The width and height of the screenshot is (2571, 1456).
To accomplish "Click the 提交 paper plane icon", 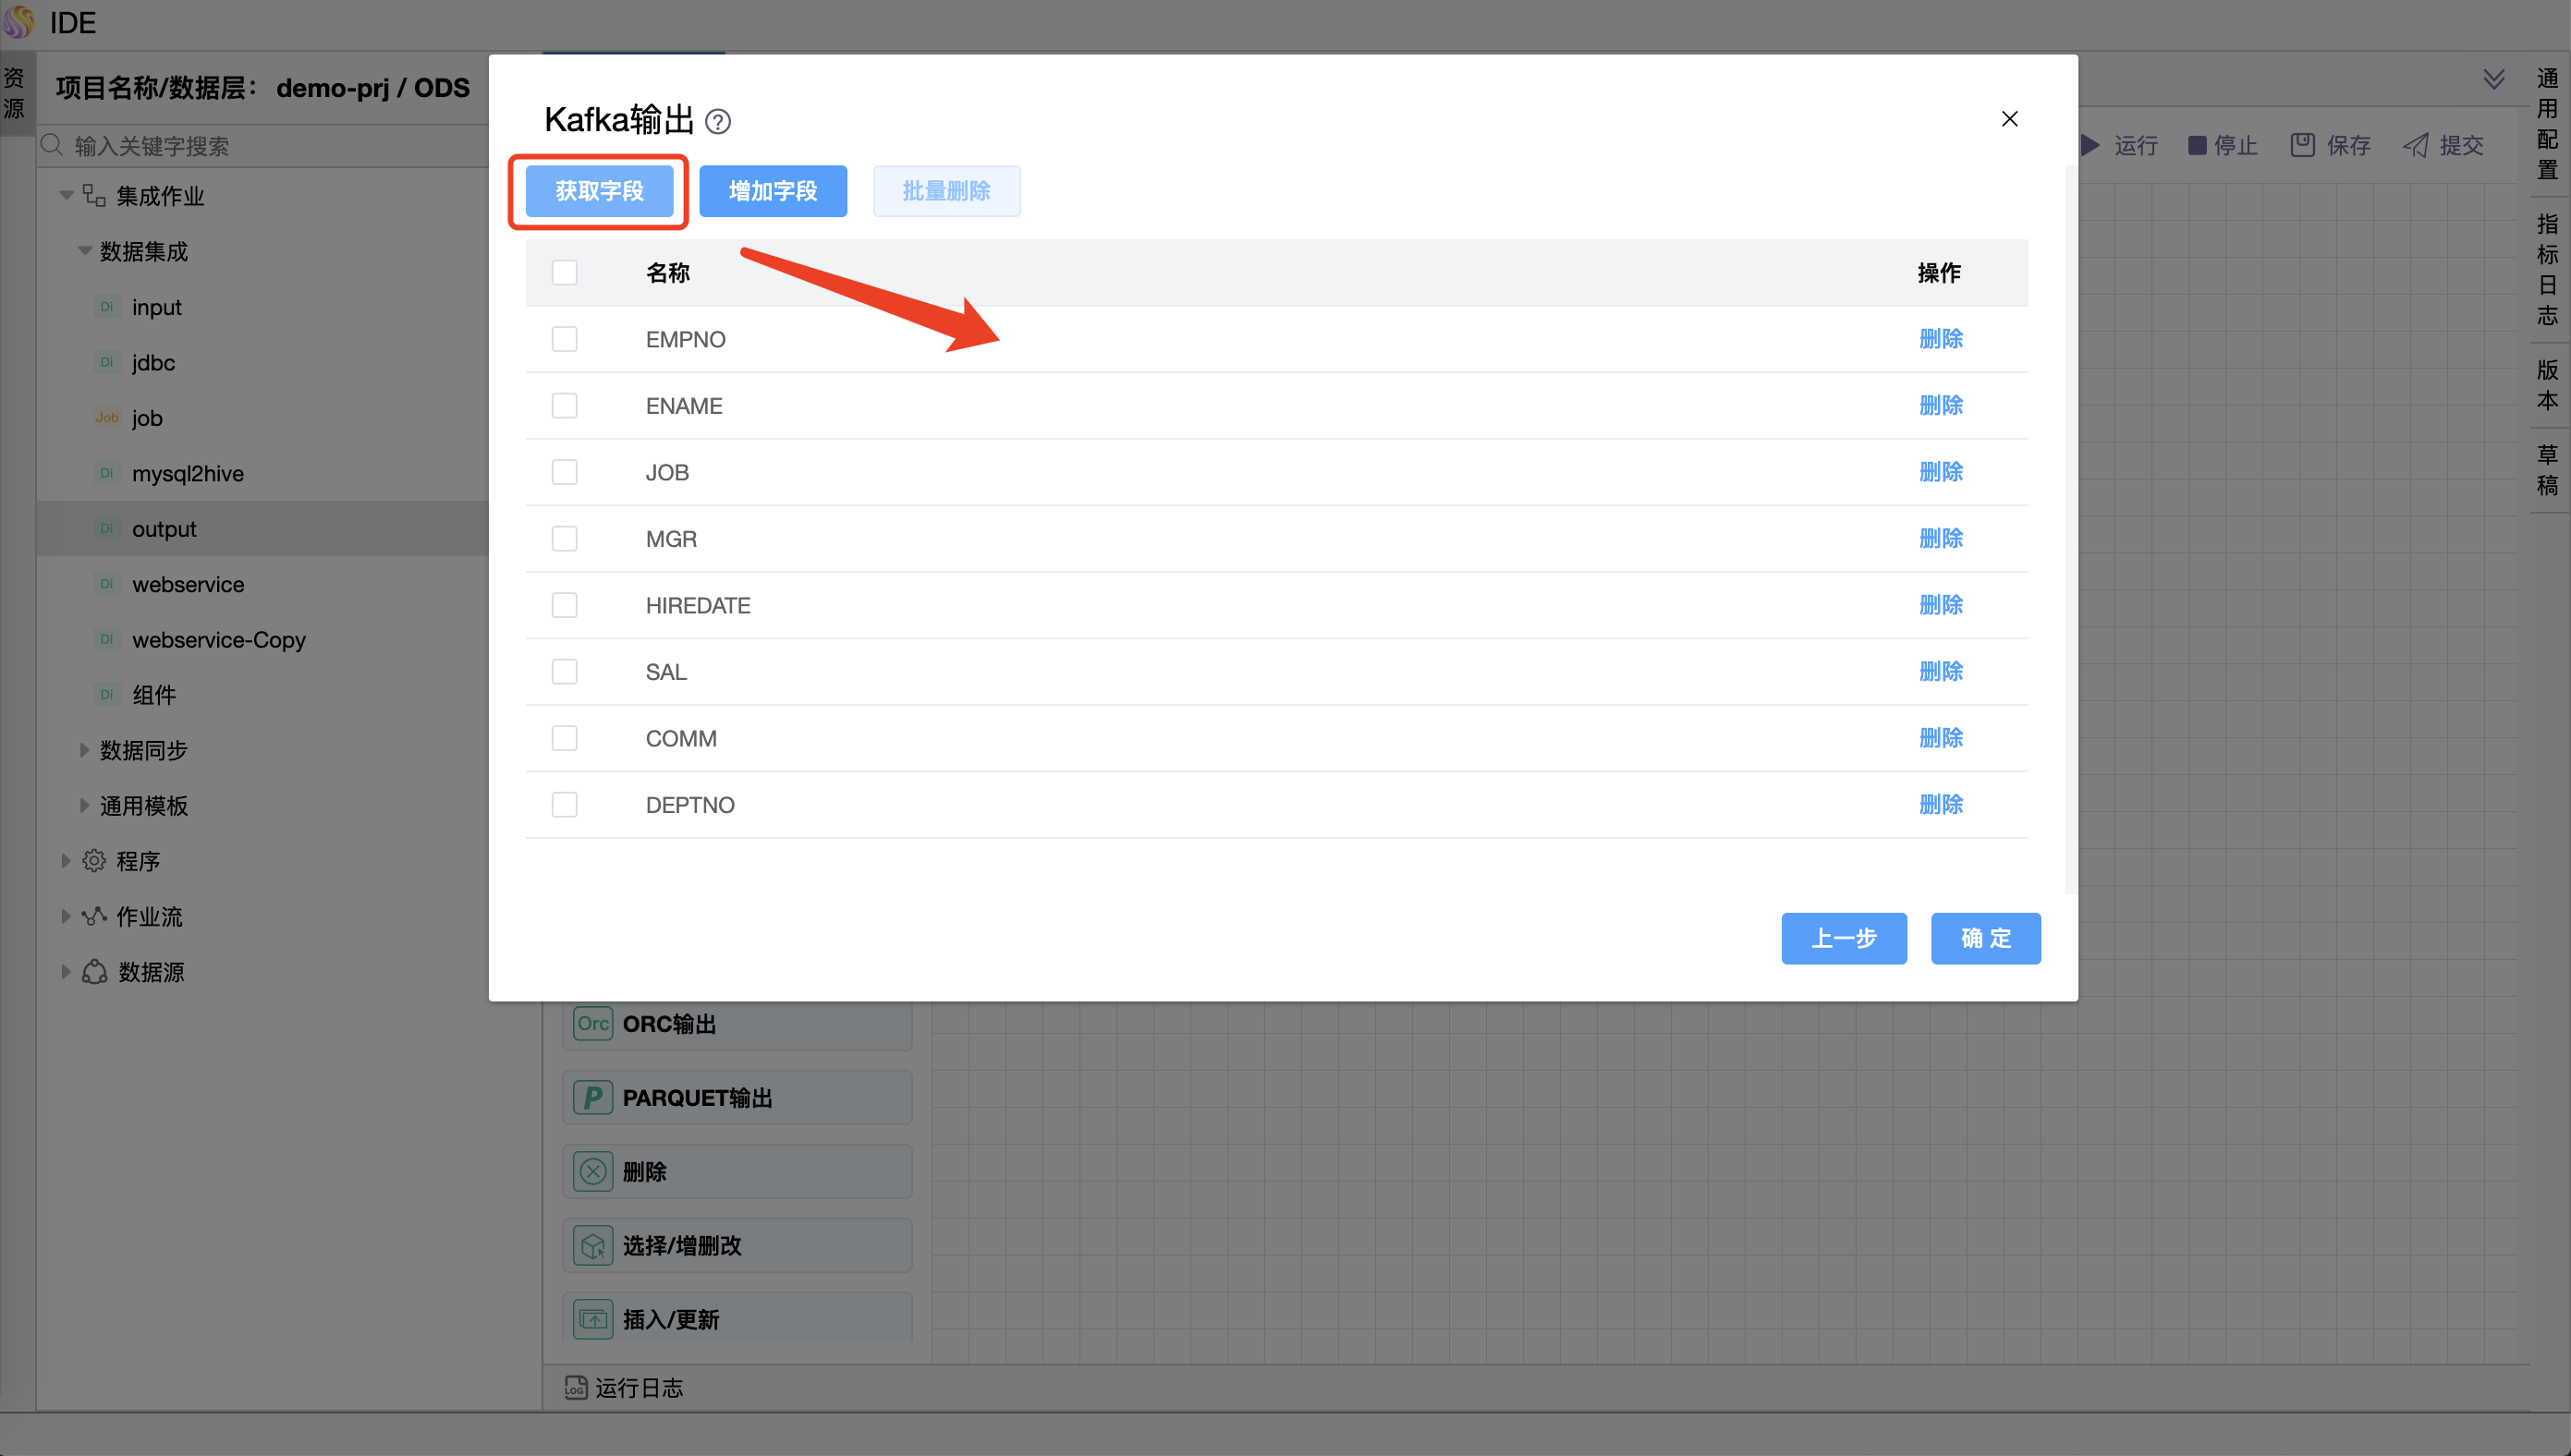I will [2416, 146].
